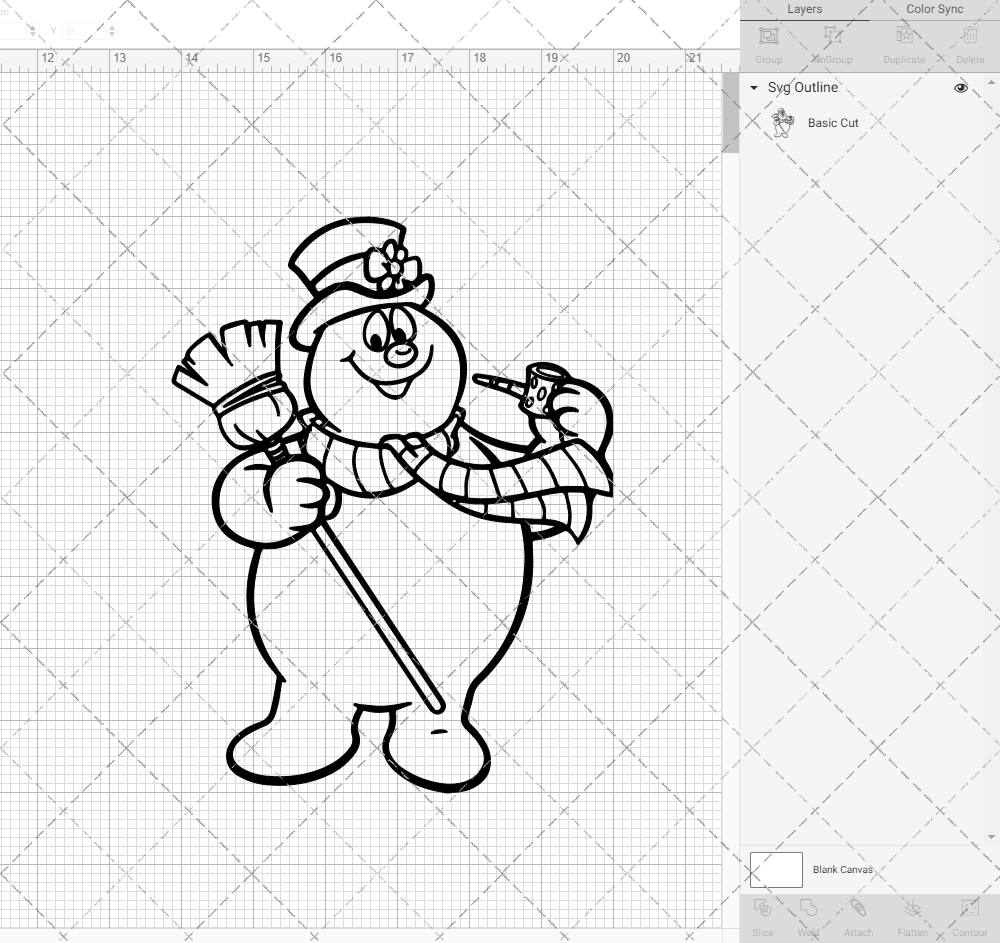This screenshot has width=1000, height=943.
Task: Click the Blank Canvas color swatch
Action: pyautogui.click(x=776, y=870)
